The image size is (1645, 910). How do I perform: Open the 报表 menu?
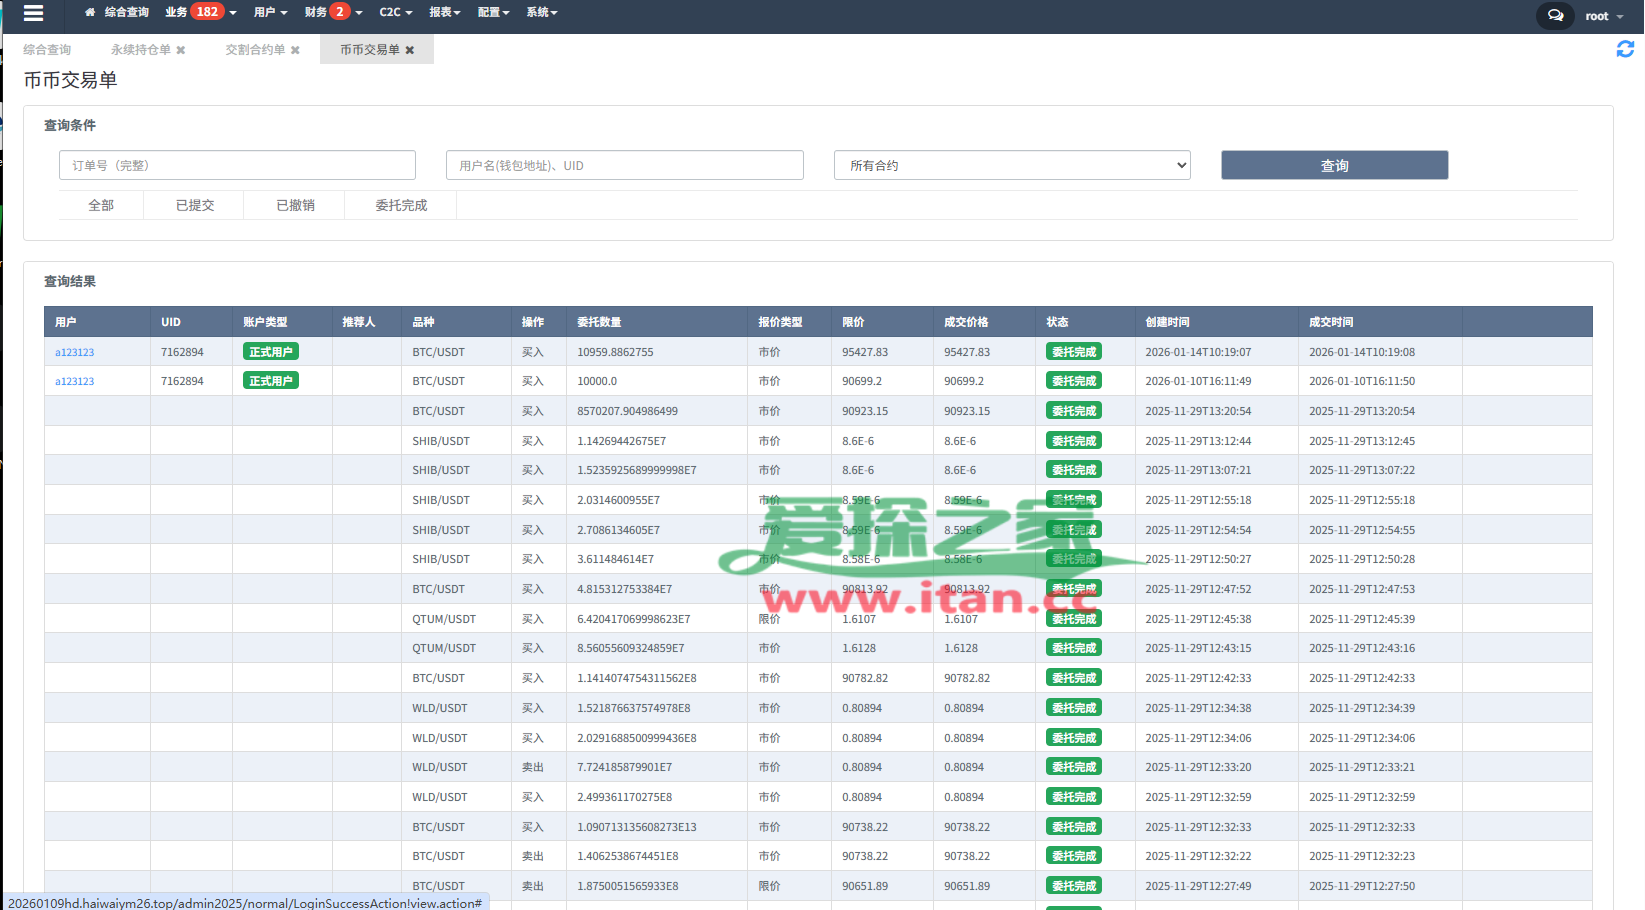coord(444,12)
